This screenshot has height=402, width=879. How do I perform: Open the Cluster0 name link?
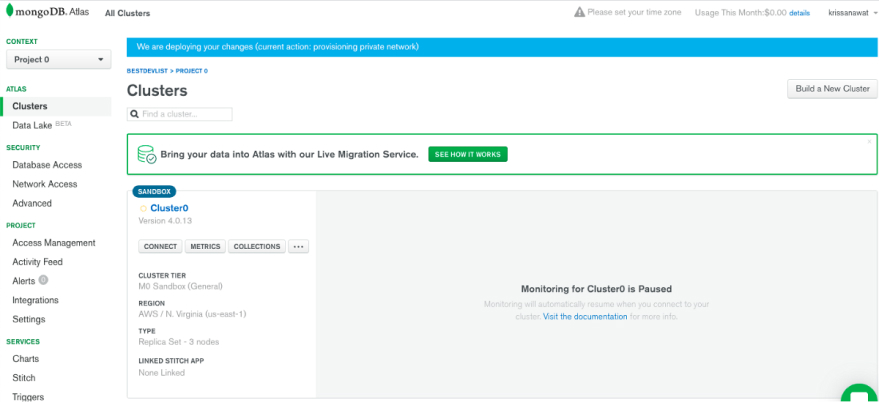pyautogui.click(x=169, y=208)
